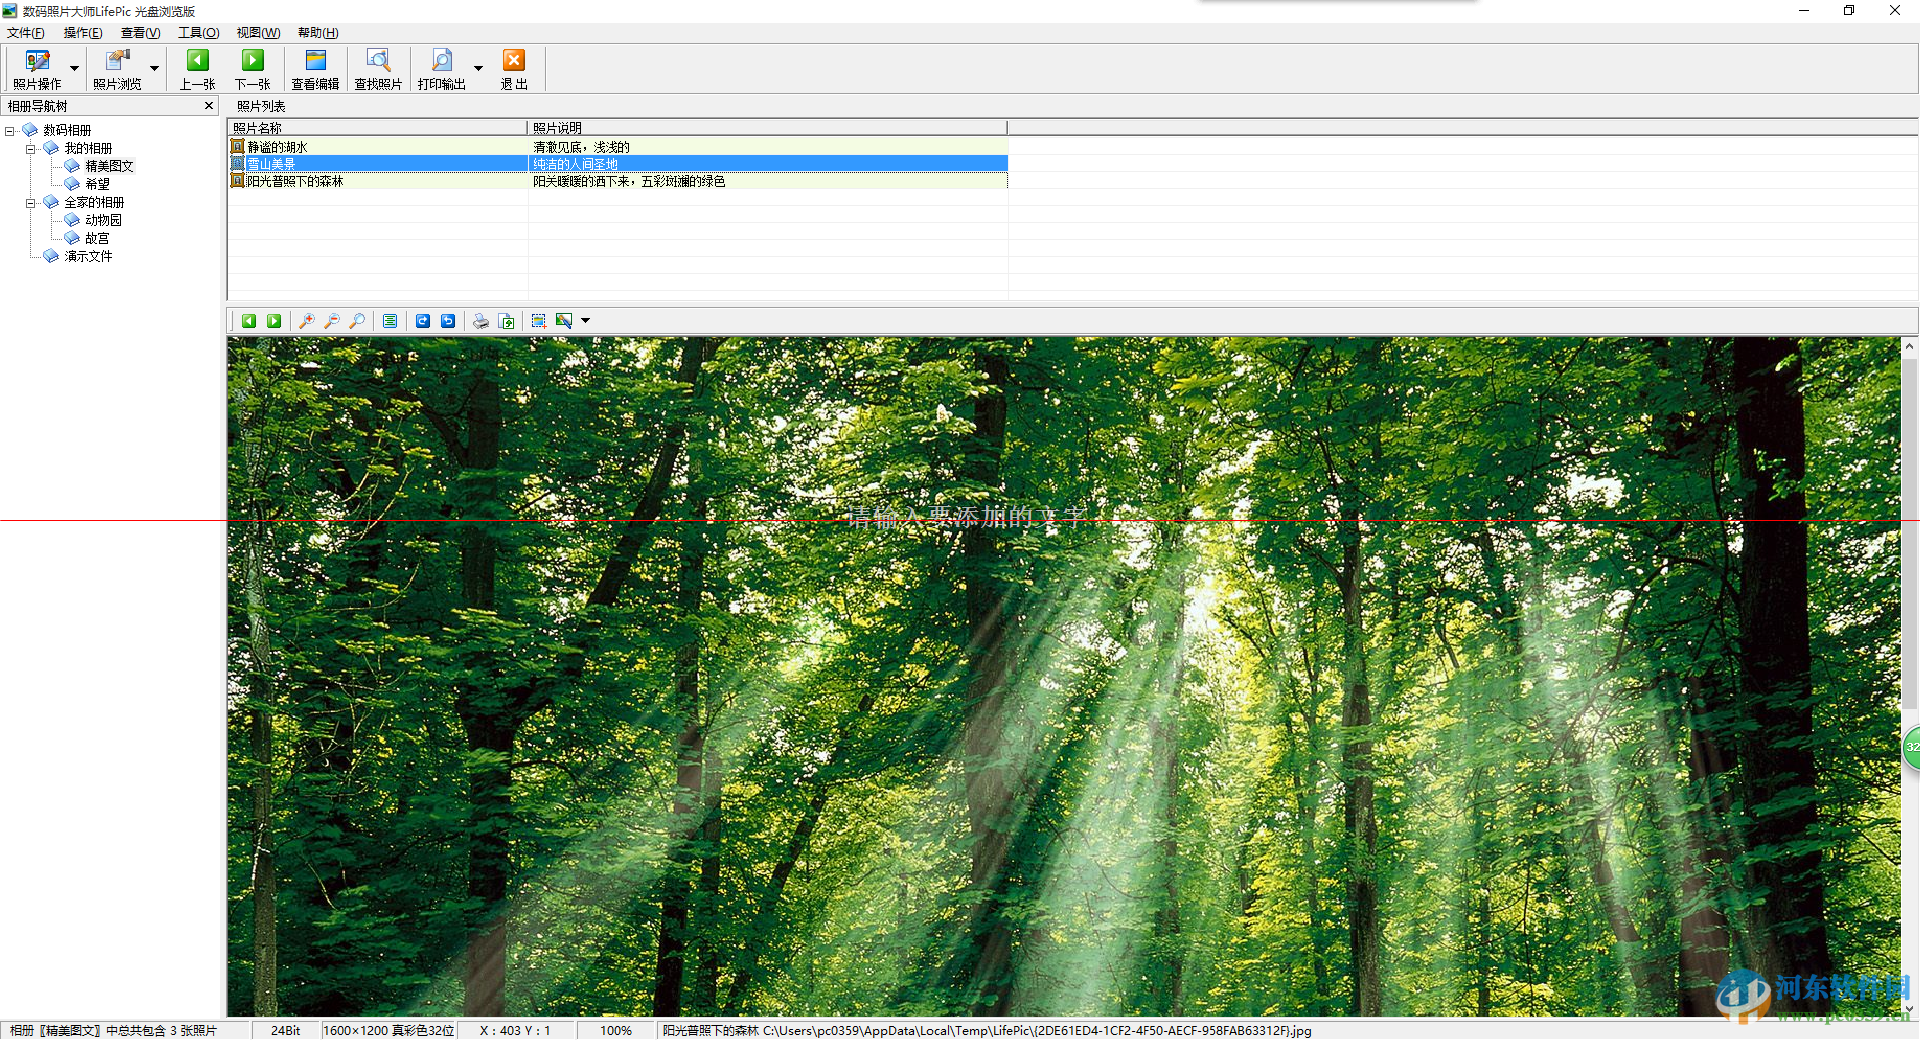Rotate the photo counterclockwise
This screenshot has height=1040, width=1920.
coord(448,321)
